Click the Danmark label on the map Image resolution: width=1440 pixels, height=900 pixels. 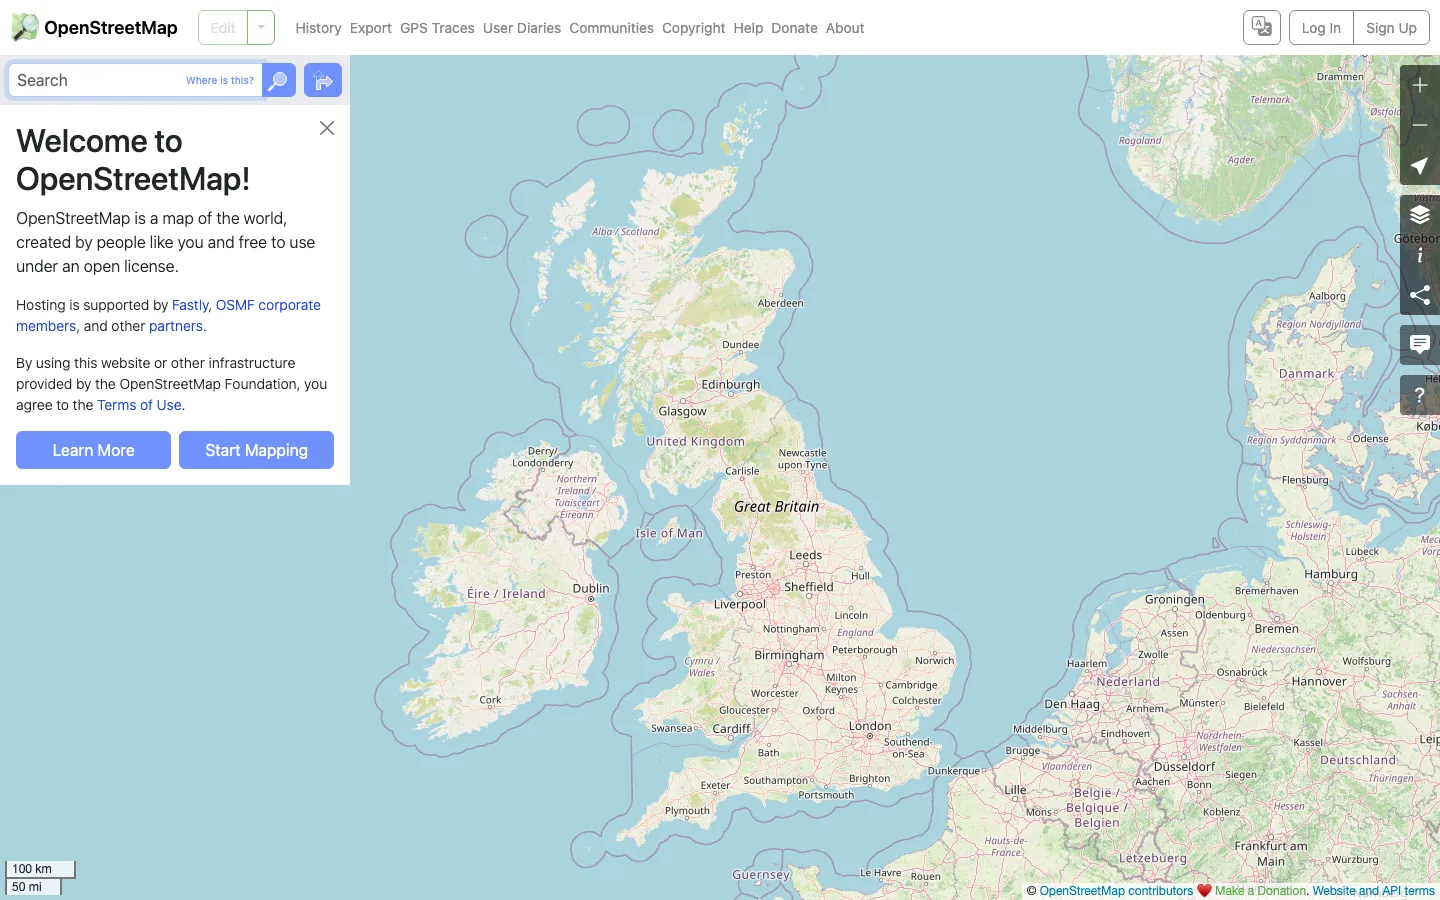[x=1306, y=374]
